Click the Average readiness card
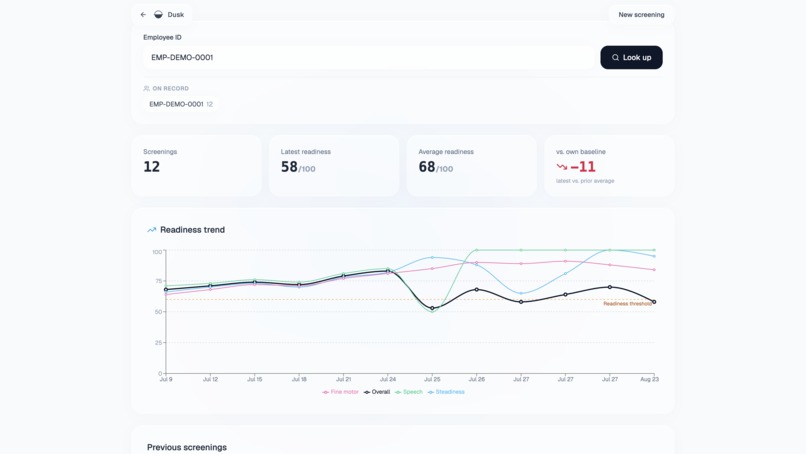The width and height of the screenshot is (806, 454). point(471,166)
